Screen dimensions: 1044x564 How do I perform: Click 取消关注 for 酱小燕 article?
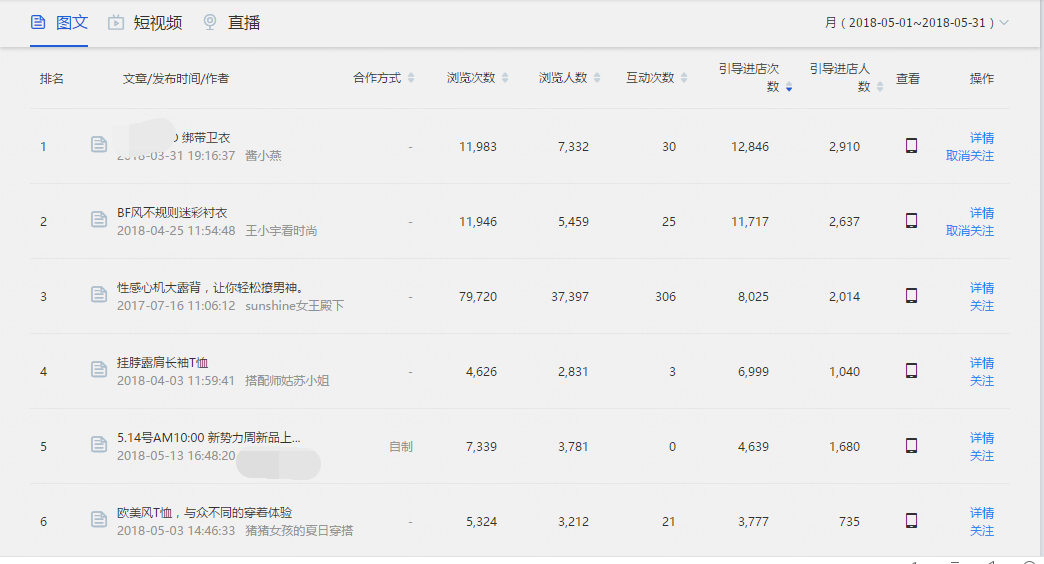[x=969, y=156]
